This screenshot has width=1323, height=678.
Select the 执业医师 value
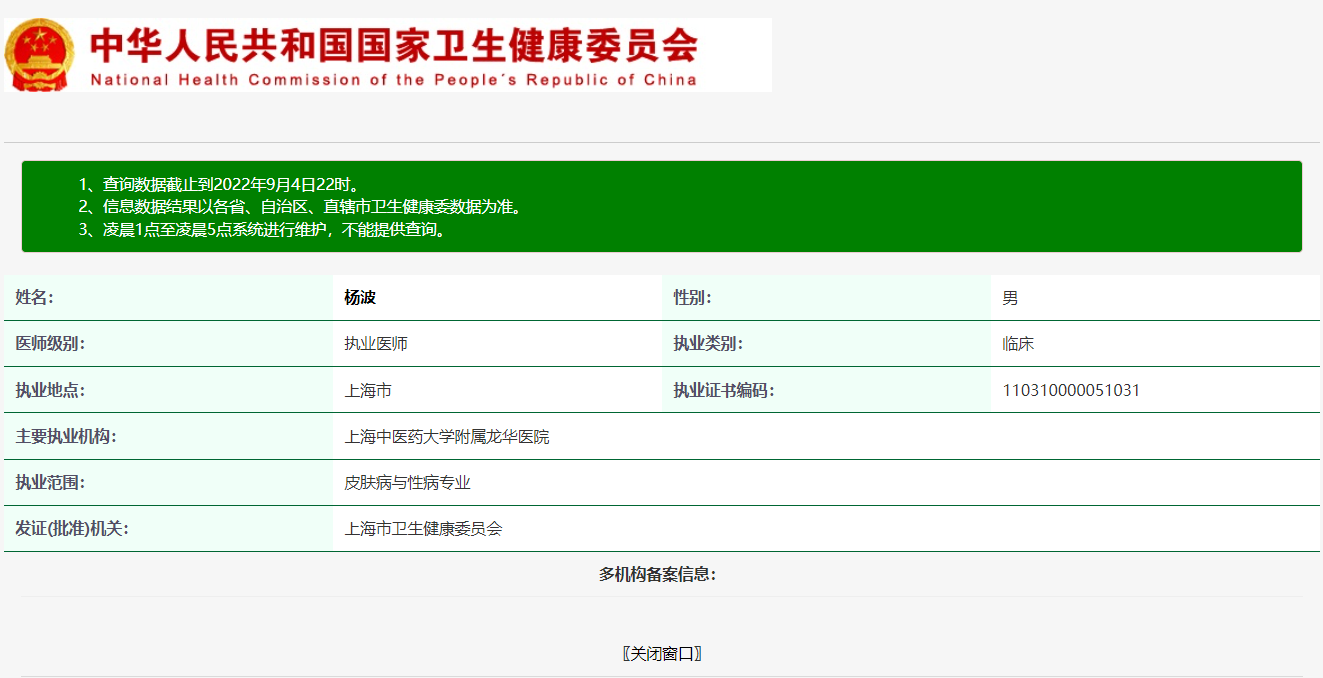tap(376, 344)
